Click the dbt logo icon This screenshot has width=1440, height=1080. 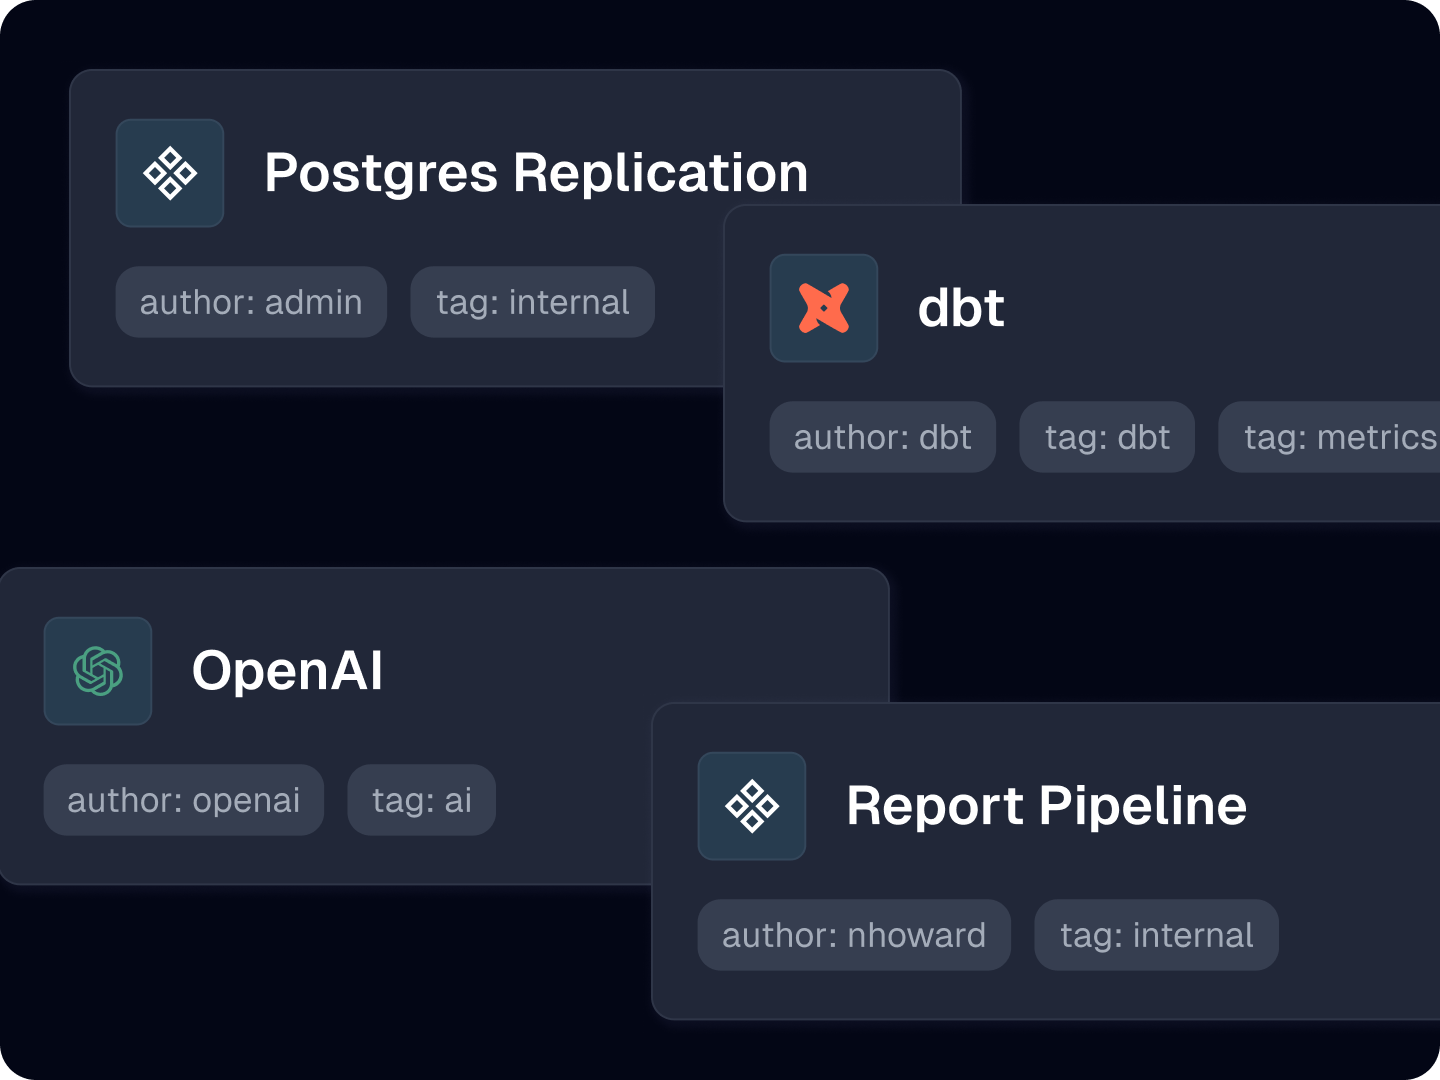point(824,308)
